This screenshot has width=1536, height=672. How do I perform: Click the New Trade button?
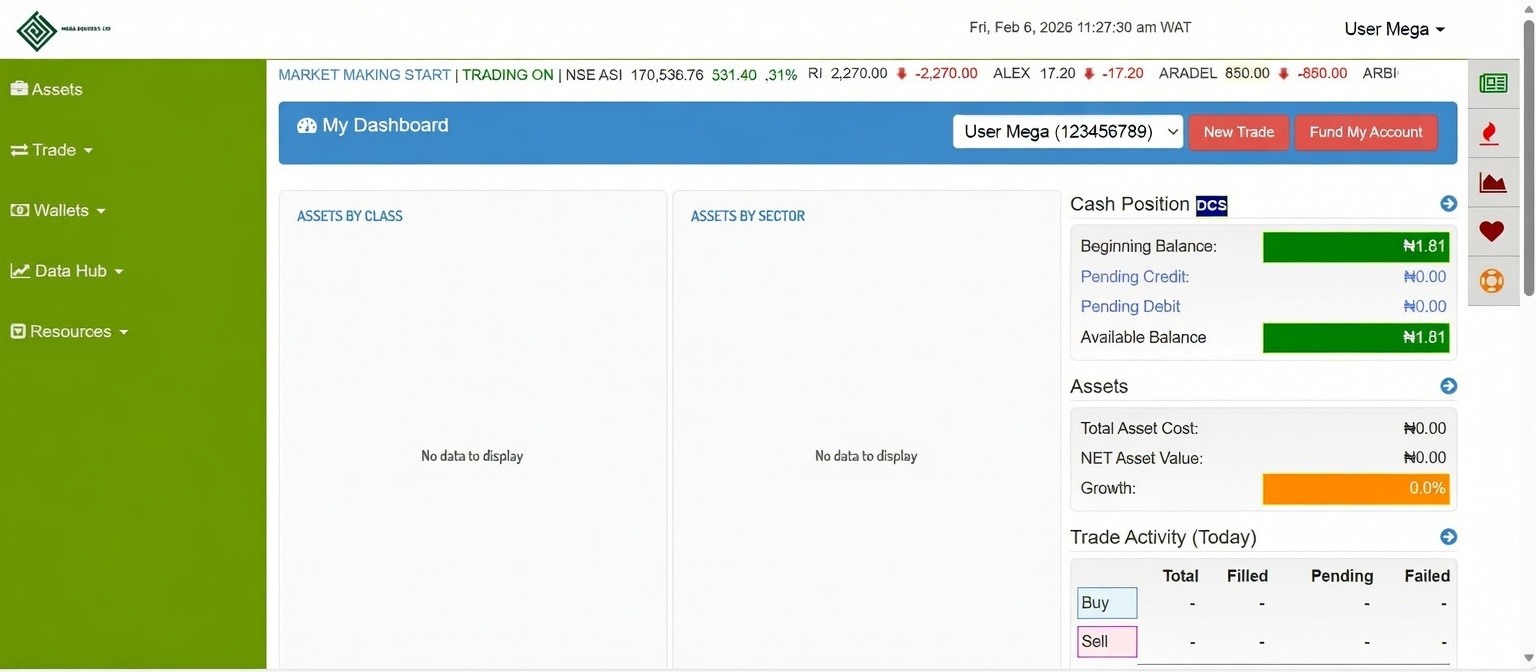click(x=1238, y=132)
